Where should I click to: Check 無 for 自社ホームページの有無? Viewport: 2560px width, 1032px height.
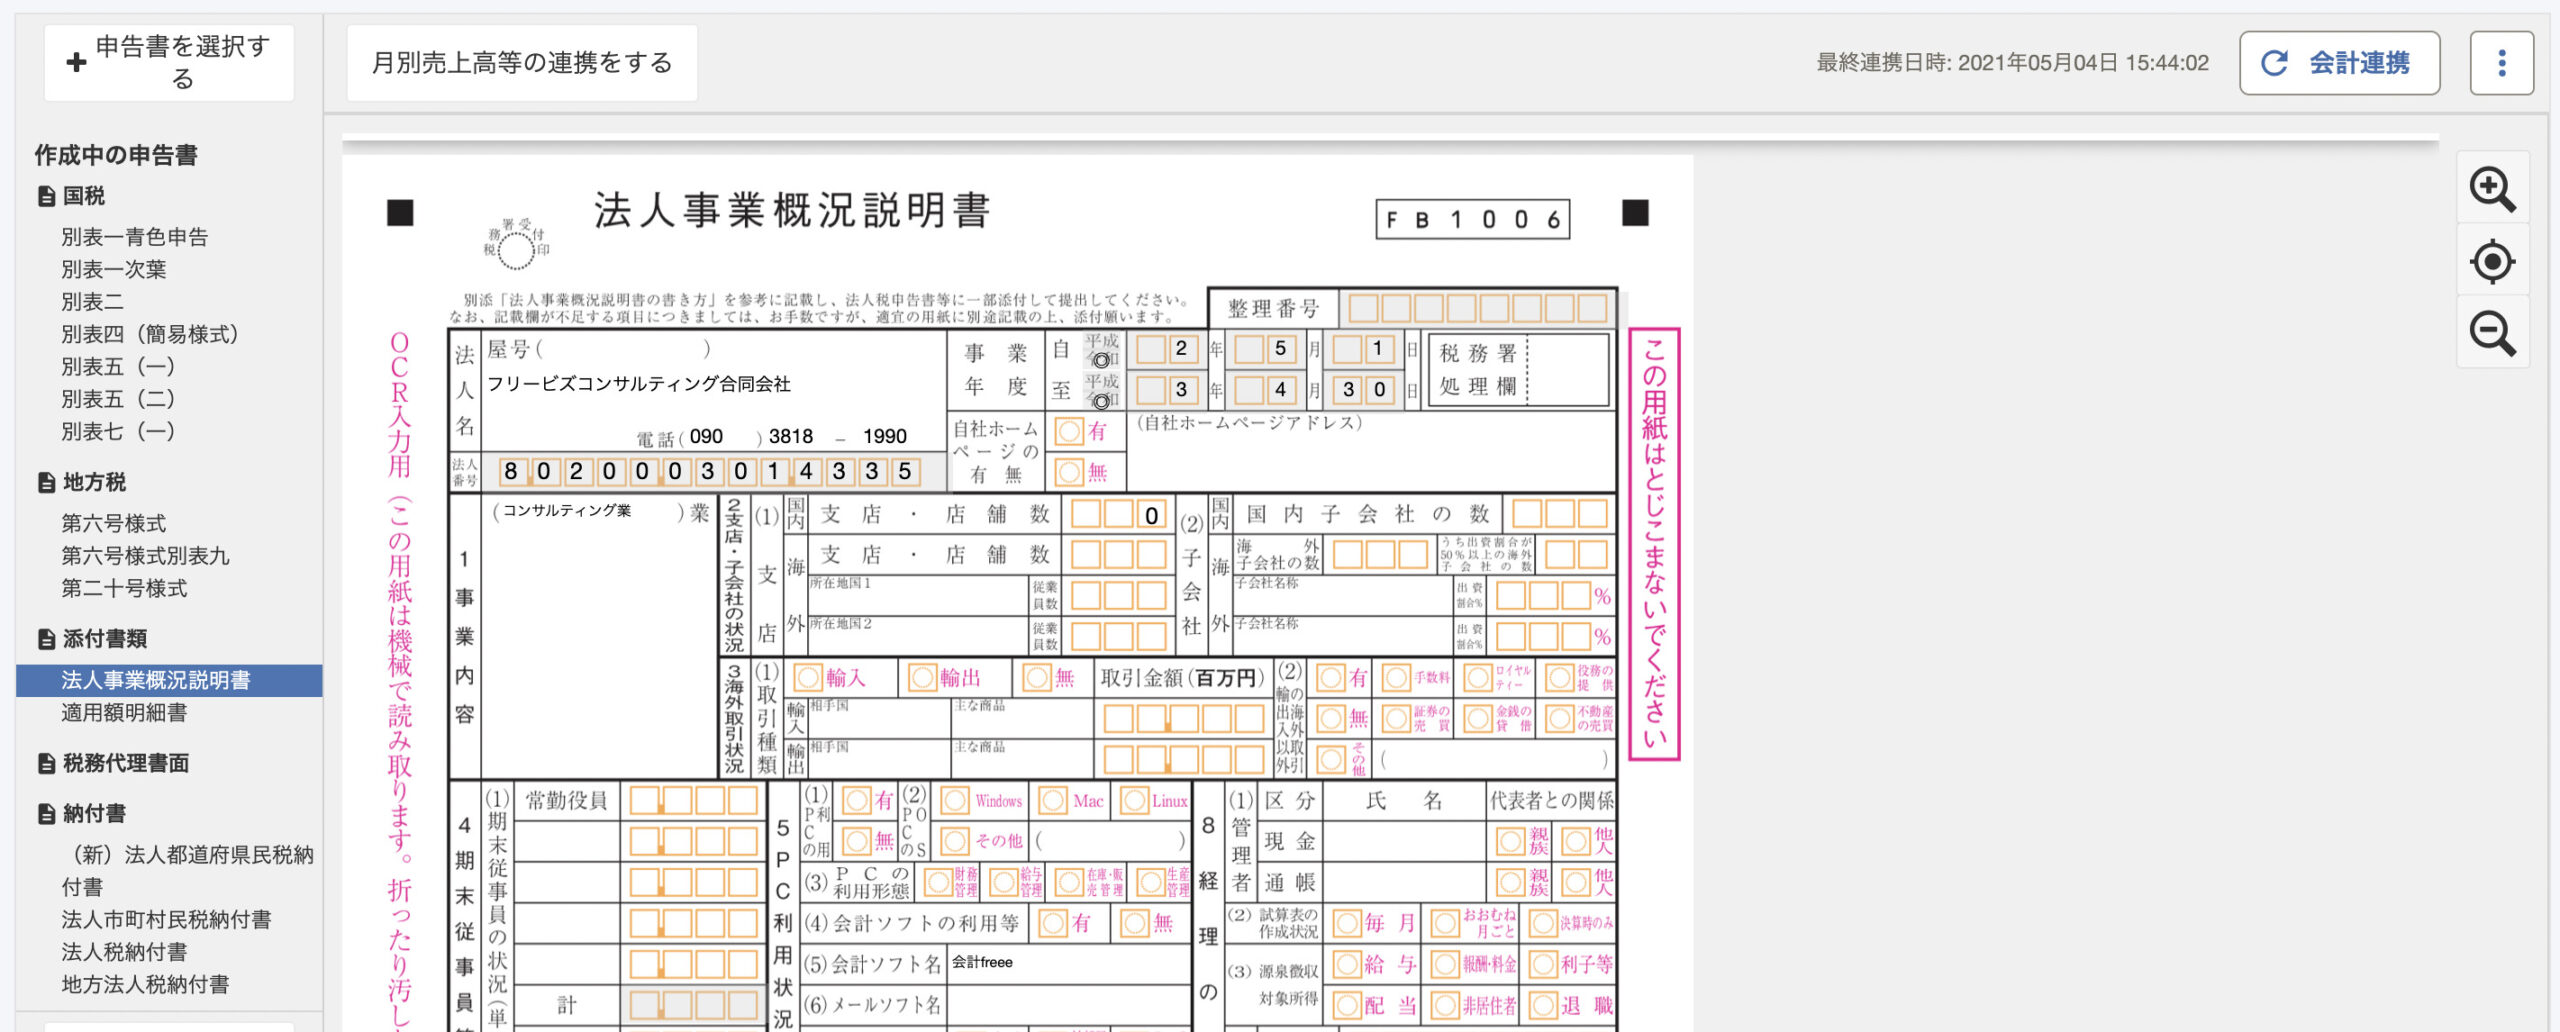pos(1069,471)
